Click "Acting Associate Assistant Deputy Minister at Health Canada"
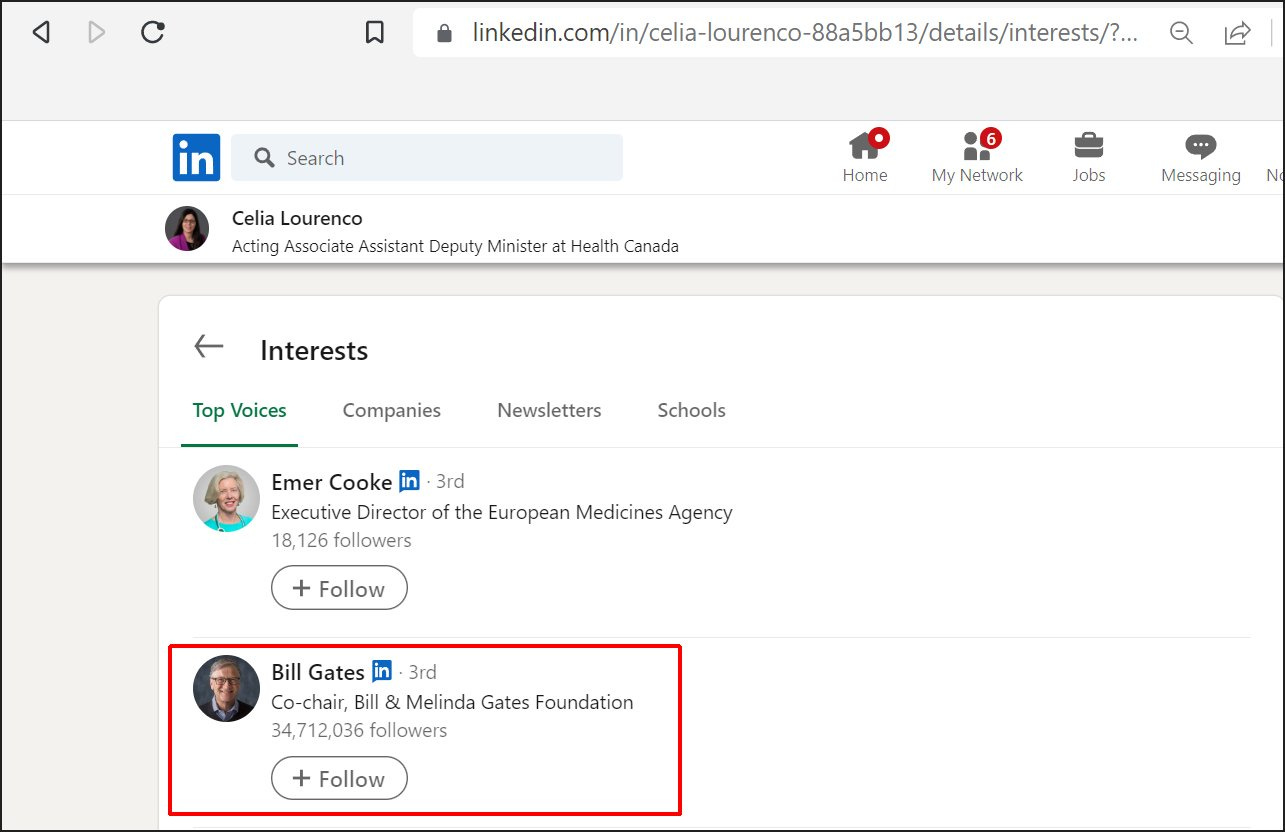Screen dimensions: 1285x832 point(455,246)
